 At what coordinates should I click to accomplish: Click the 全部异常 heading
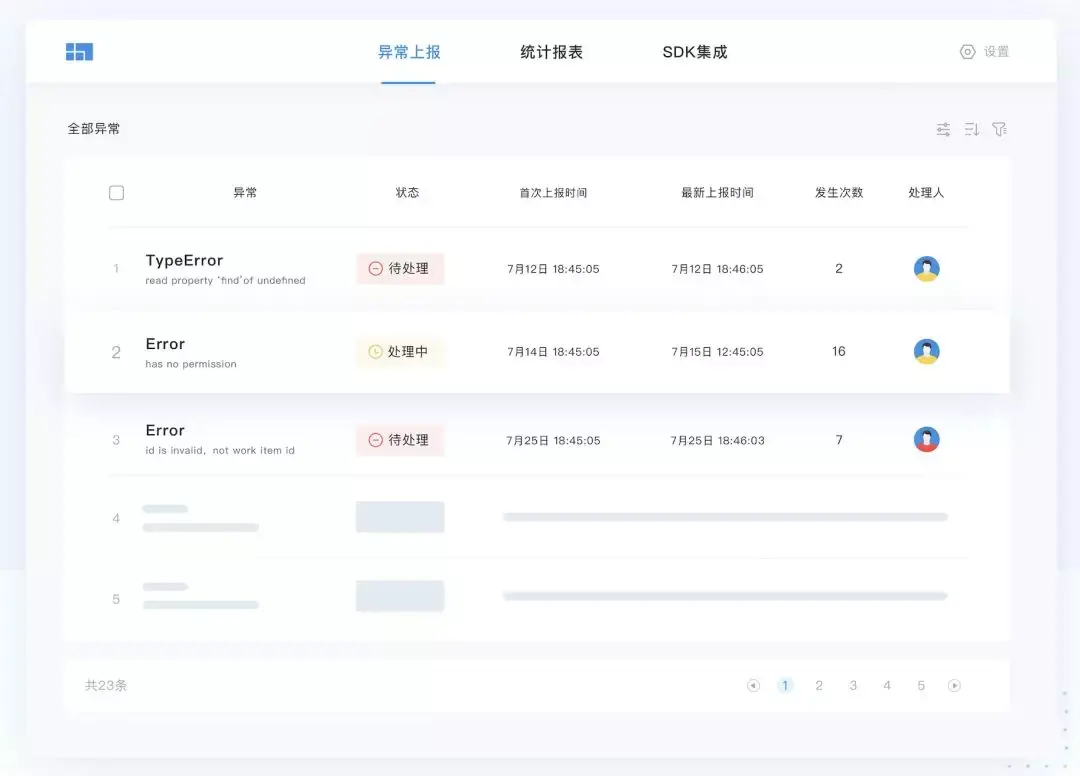[94, 129]
